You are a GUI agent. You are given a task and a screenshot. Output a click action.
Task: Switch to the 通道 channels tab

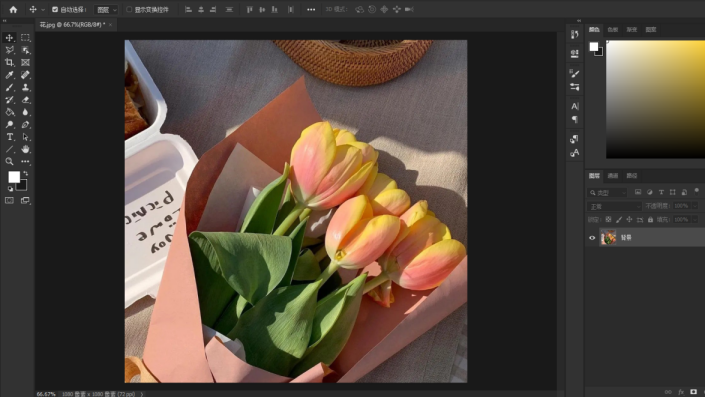[x=613, y=176]
